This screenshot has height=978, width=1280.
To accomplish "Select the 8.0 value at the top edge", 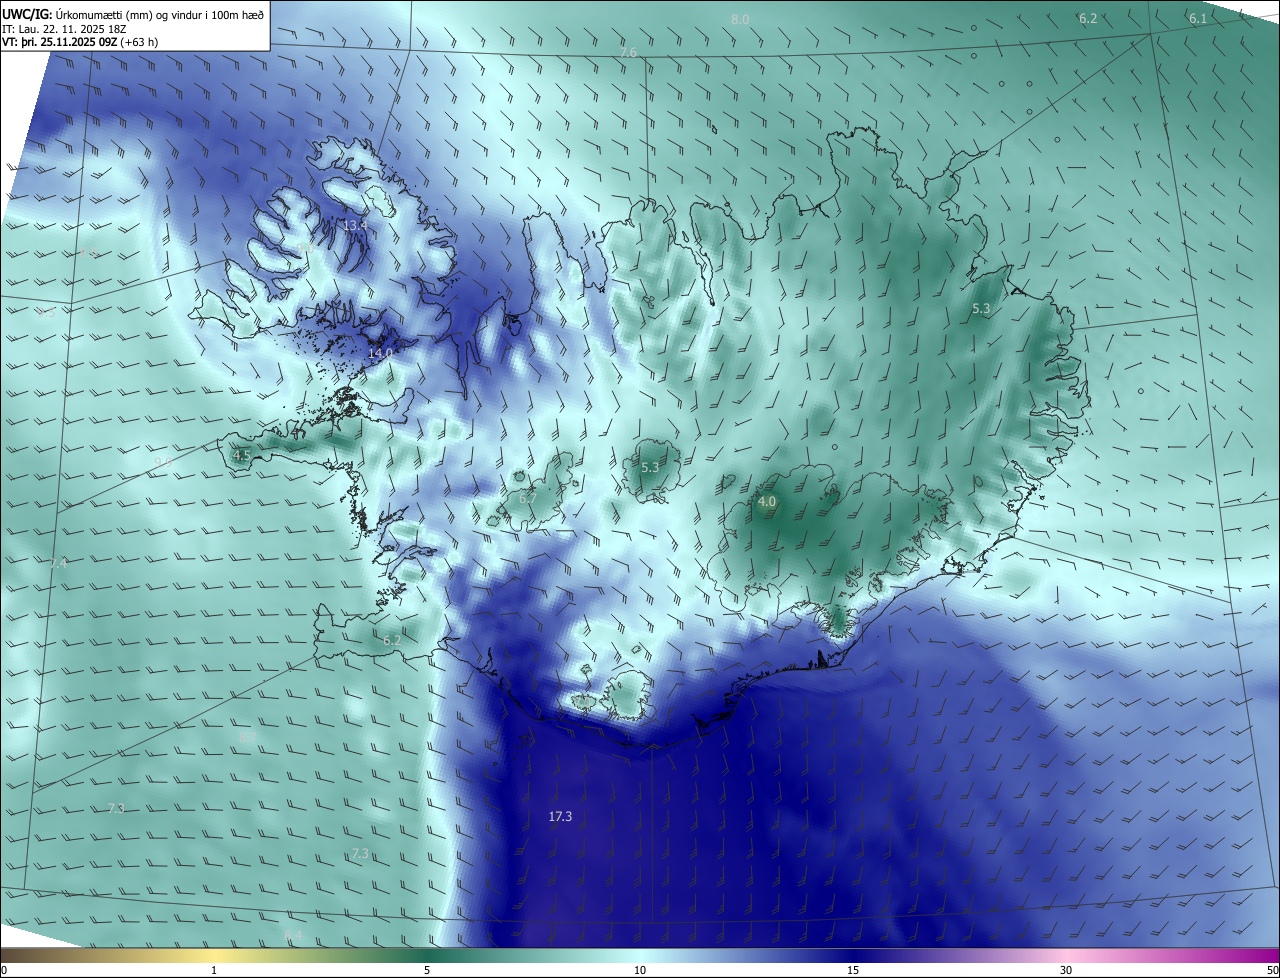I will point(740,20).
